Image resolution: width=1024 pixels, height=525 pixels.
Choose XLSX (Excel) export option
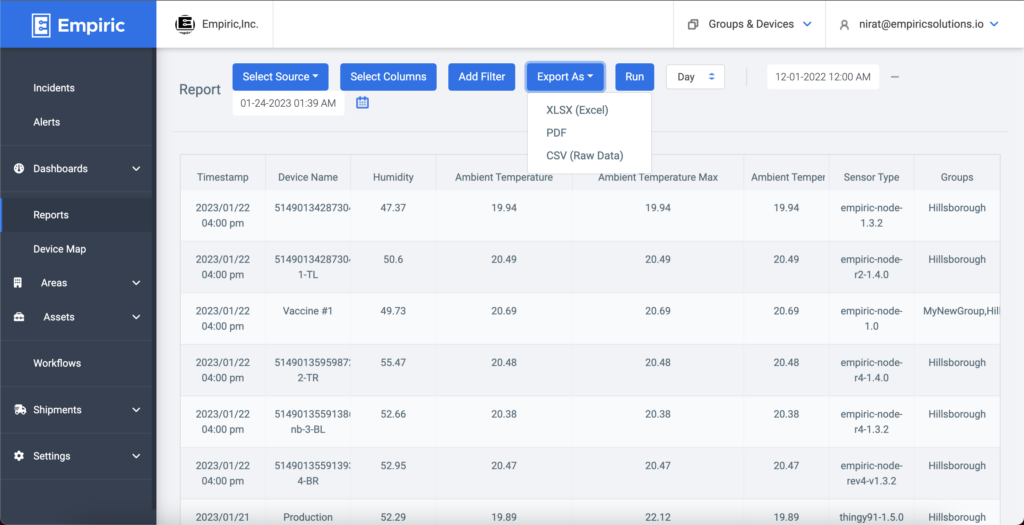(577, 110)
